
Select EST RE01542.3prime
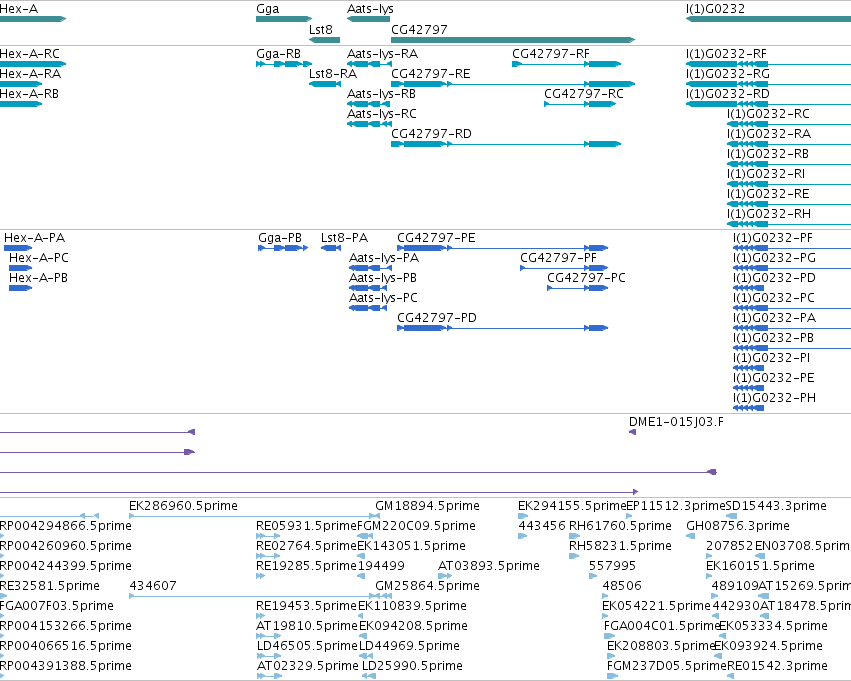[x=731, y=676]
